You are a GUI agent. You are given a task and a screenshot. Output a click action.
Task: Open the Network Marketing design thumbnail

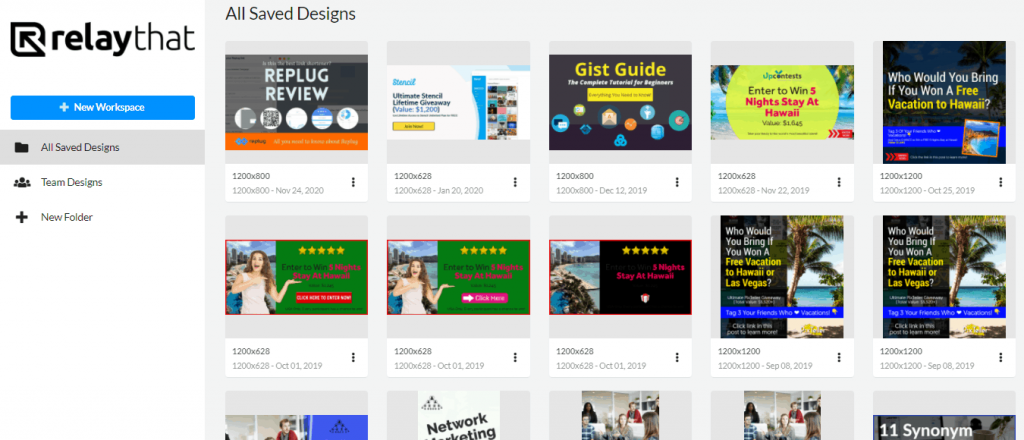(458, 415)
